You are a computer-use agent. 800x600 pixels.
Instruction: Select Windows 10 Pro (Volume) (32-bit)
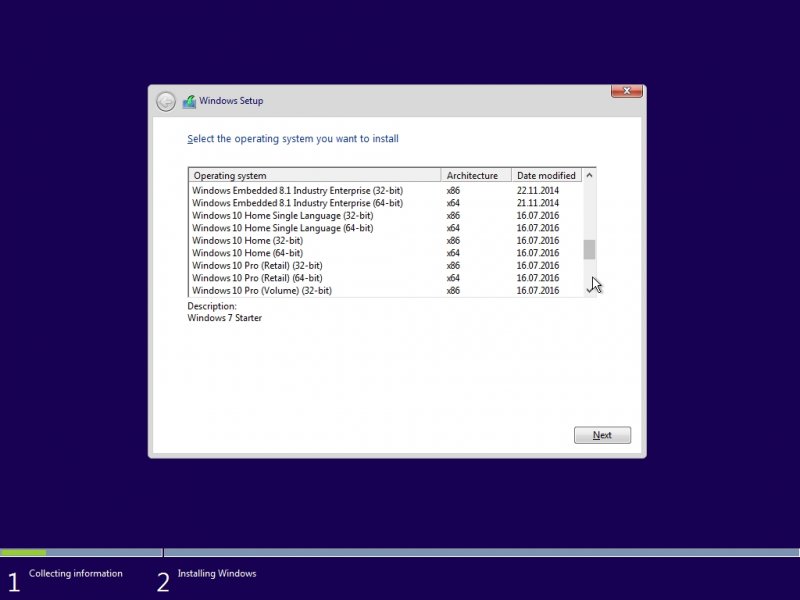coord(386,290)
